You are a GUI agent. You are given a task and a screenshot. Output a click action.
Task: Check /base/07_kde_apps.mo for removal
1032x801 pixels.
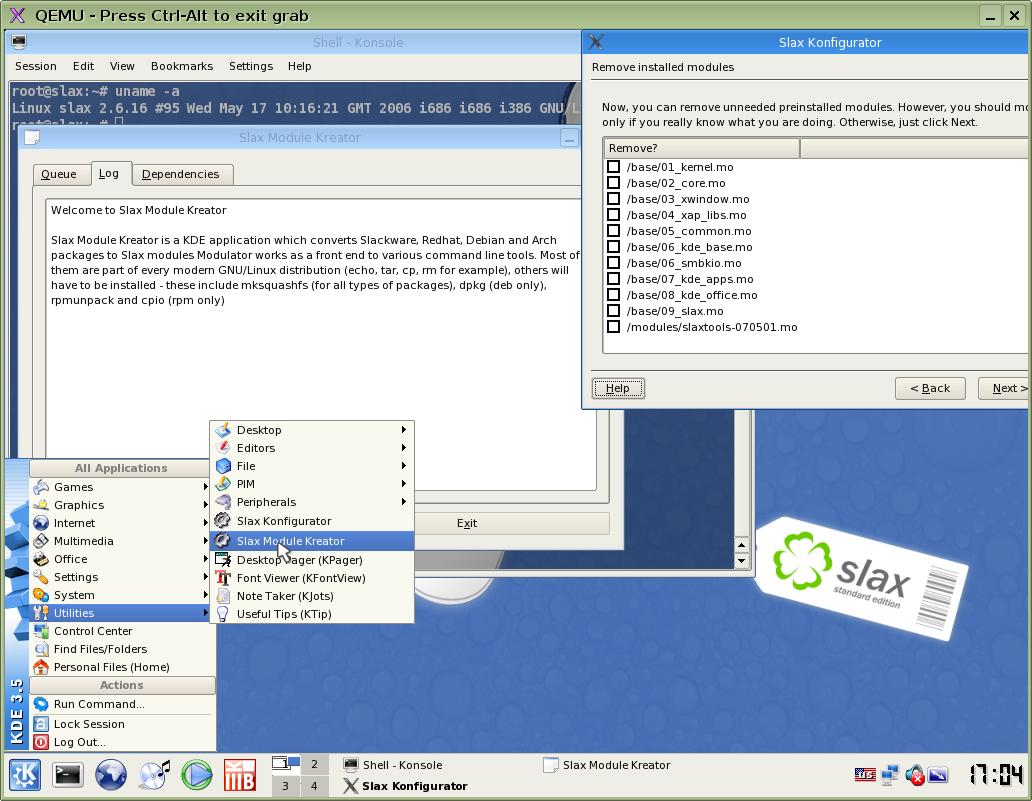(x=613, y=279)
